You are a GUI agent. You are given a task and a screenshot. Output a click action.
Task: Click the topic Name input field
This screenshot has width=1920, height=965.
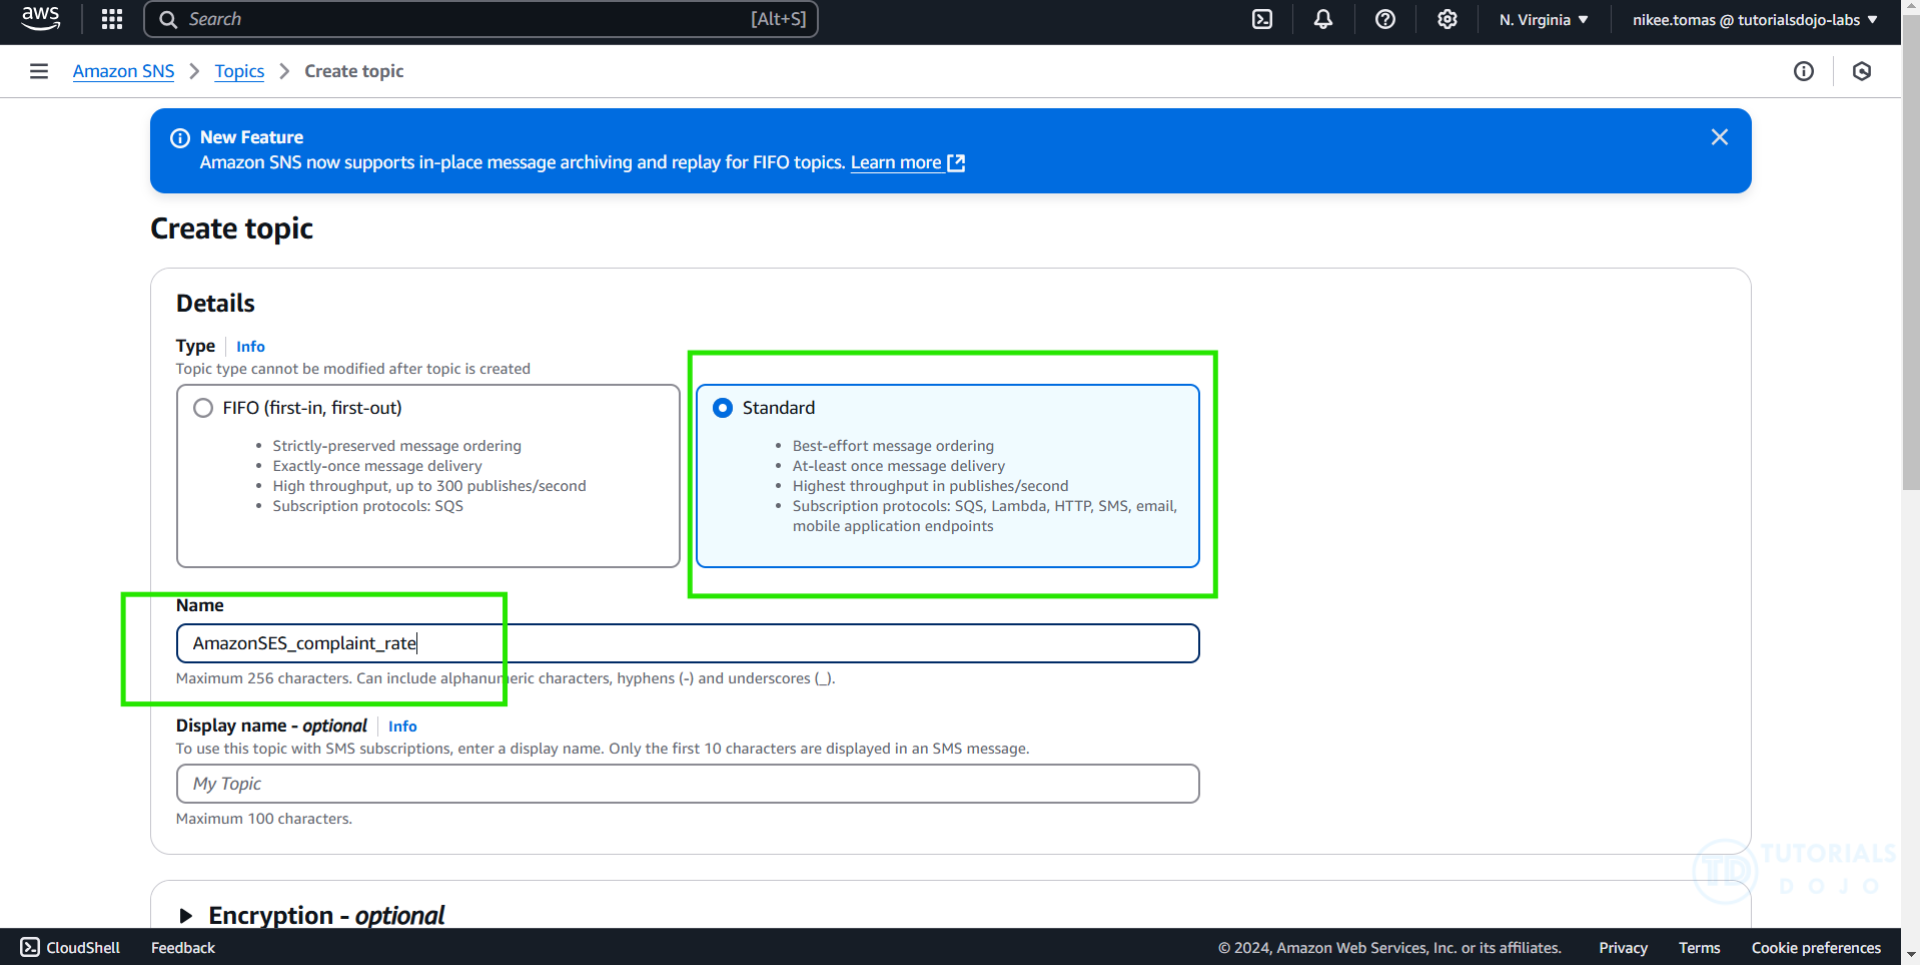tap(688, 643)
